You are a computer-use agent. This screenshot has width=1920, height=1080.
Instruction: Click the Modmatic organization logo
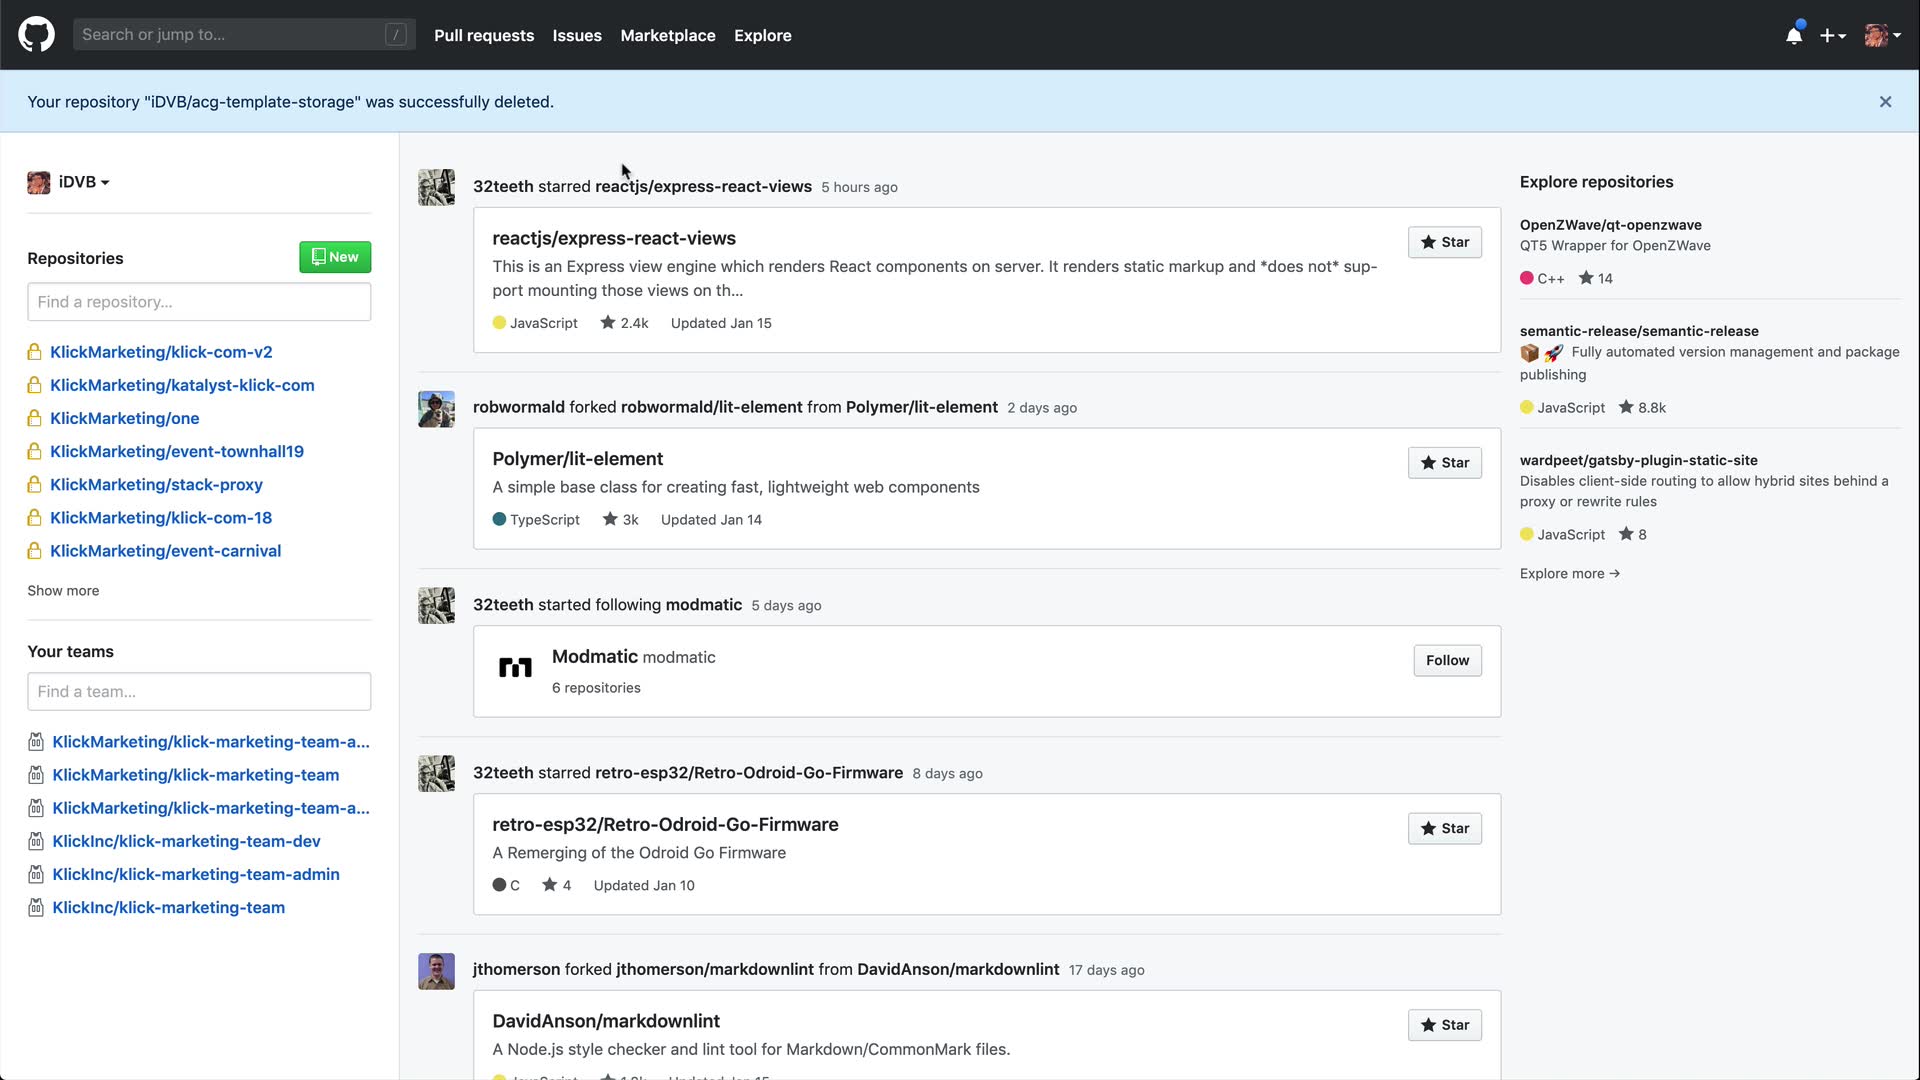[515, 667]
